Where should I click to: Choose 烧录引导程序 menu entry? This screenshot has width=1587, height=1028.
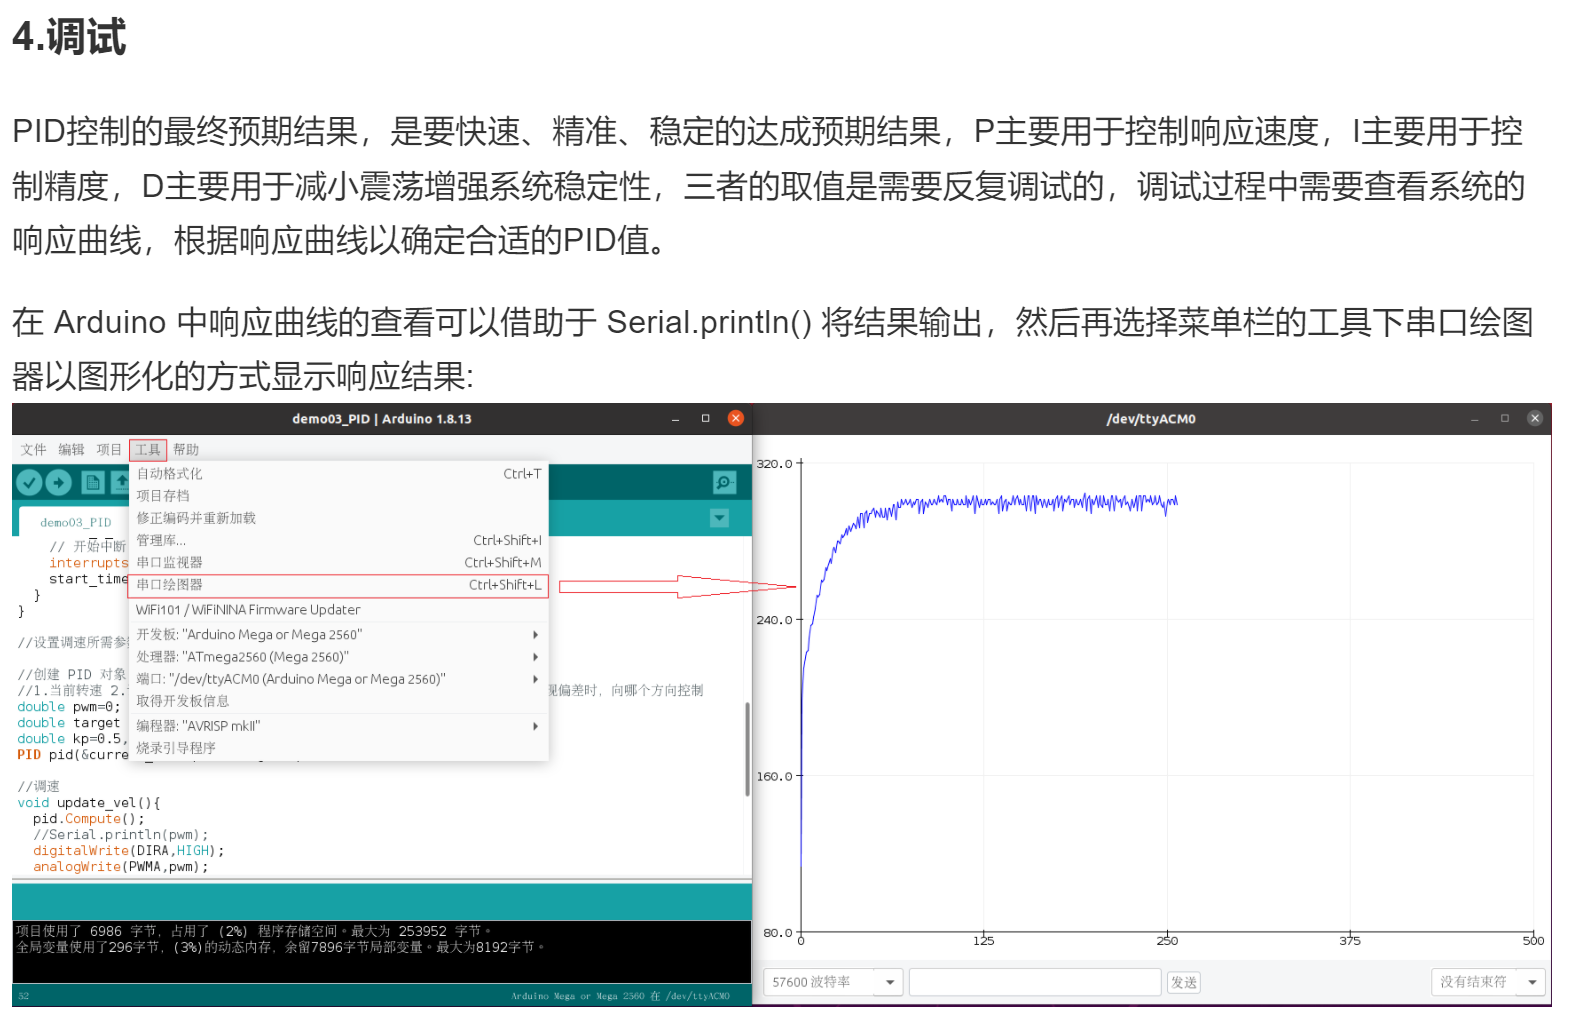pos(339,748)
